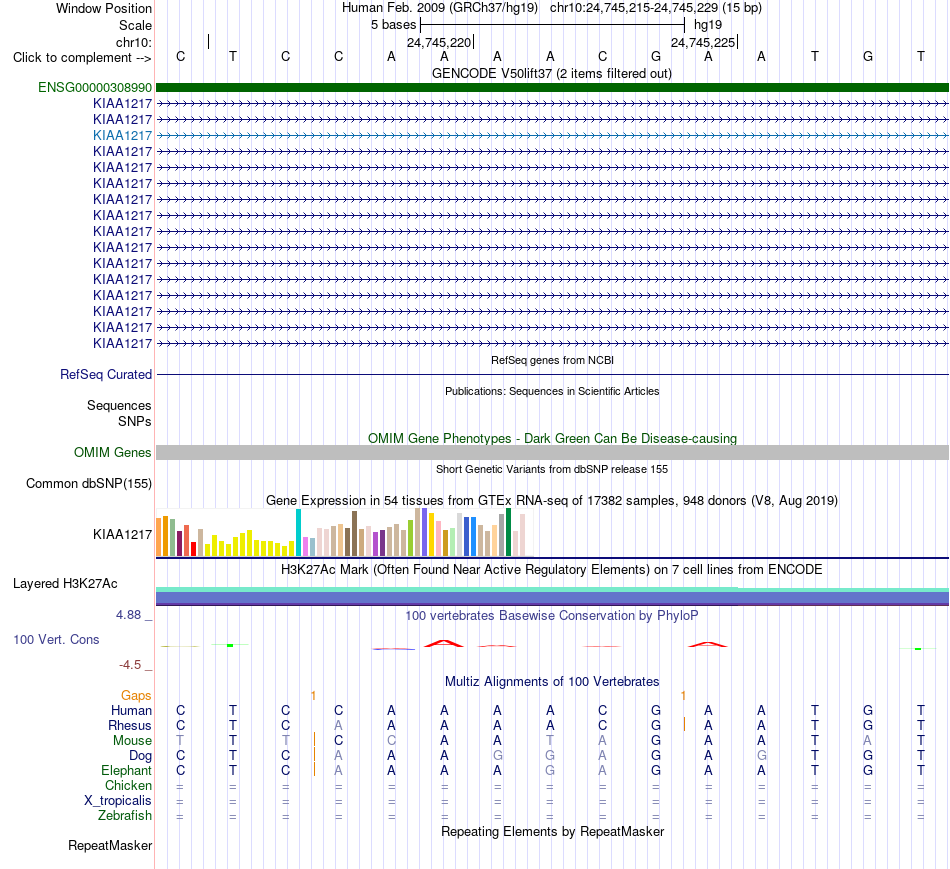Open the Common dbSNP(155) track label
This screenshot has height=869, width=950.
pos(89,484)
